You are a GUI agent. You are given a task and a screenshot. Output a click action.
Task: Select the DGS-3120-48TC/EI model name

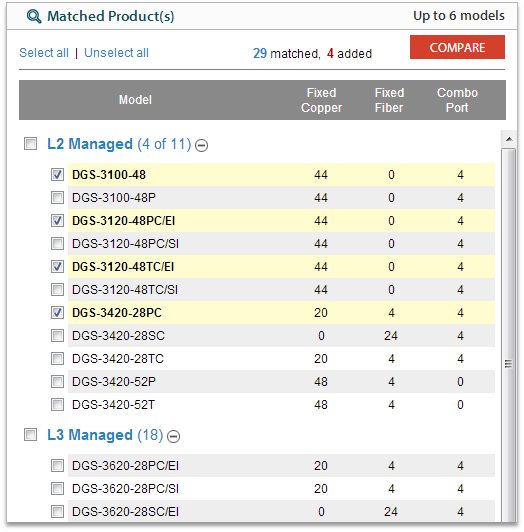(x=123, y=267)
